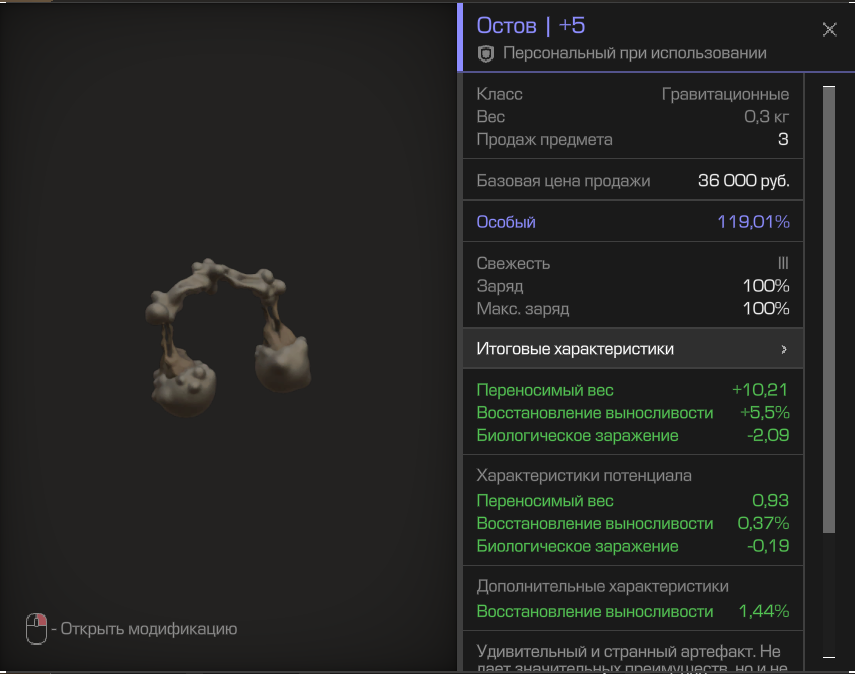Click the +5,5% Восстановление выносливости value

coord(764,413)
